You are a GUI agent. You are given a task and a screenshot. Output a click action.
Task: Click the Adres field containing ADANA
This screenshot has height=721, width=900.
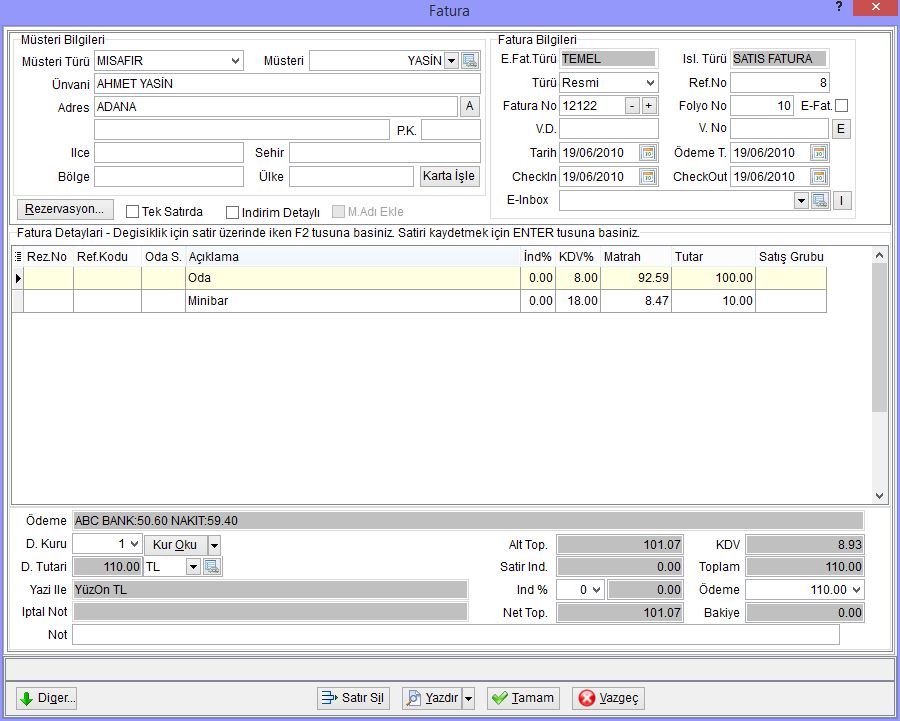click(x=276, y=107)
